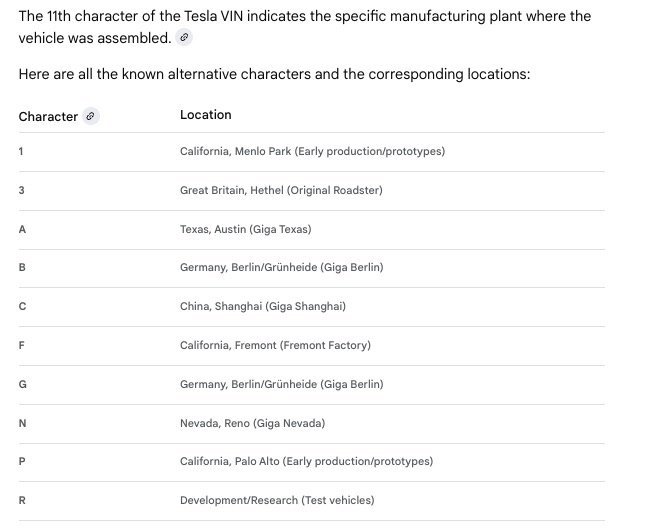
Task: Select the China, Shanghai (Giga Shanghai) cell
Action: [263, 306]
